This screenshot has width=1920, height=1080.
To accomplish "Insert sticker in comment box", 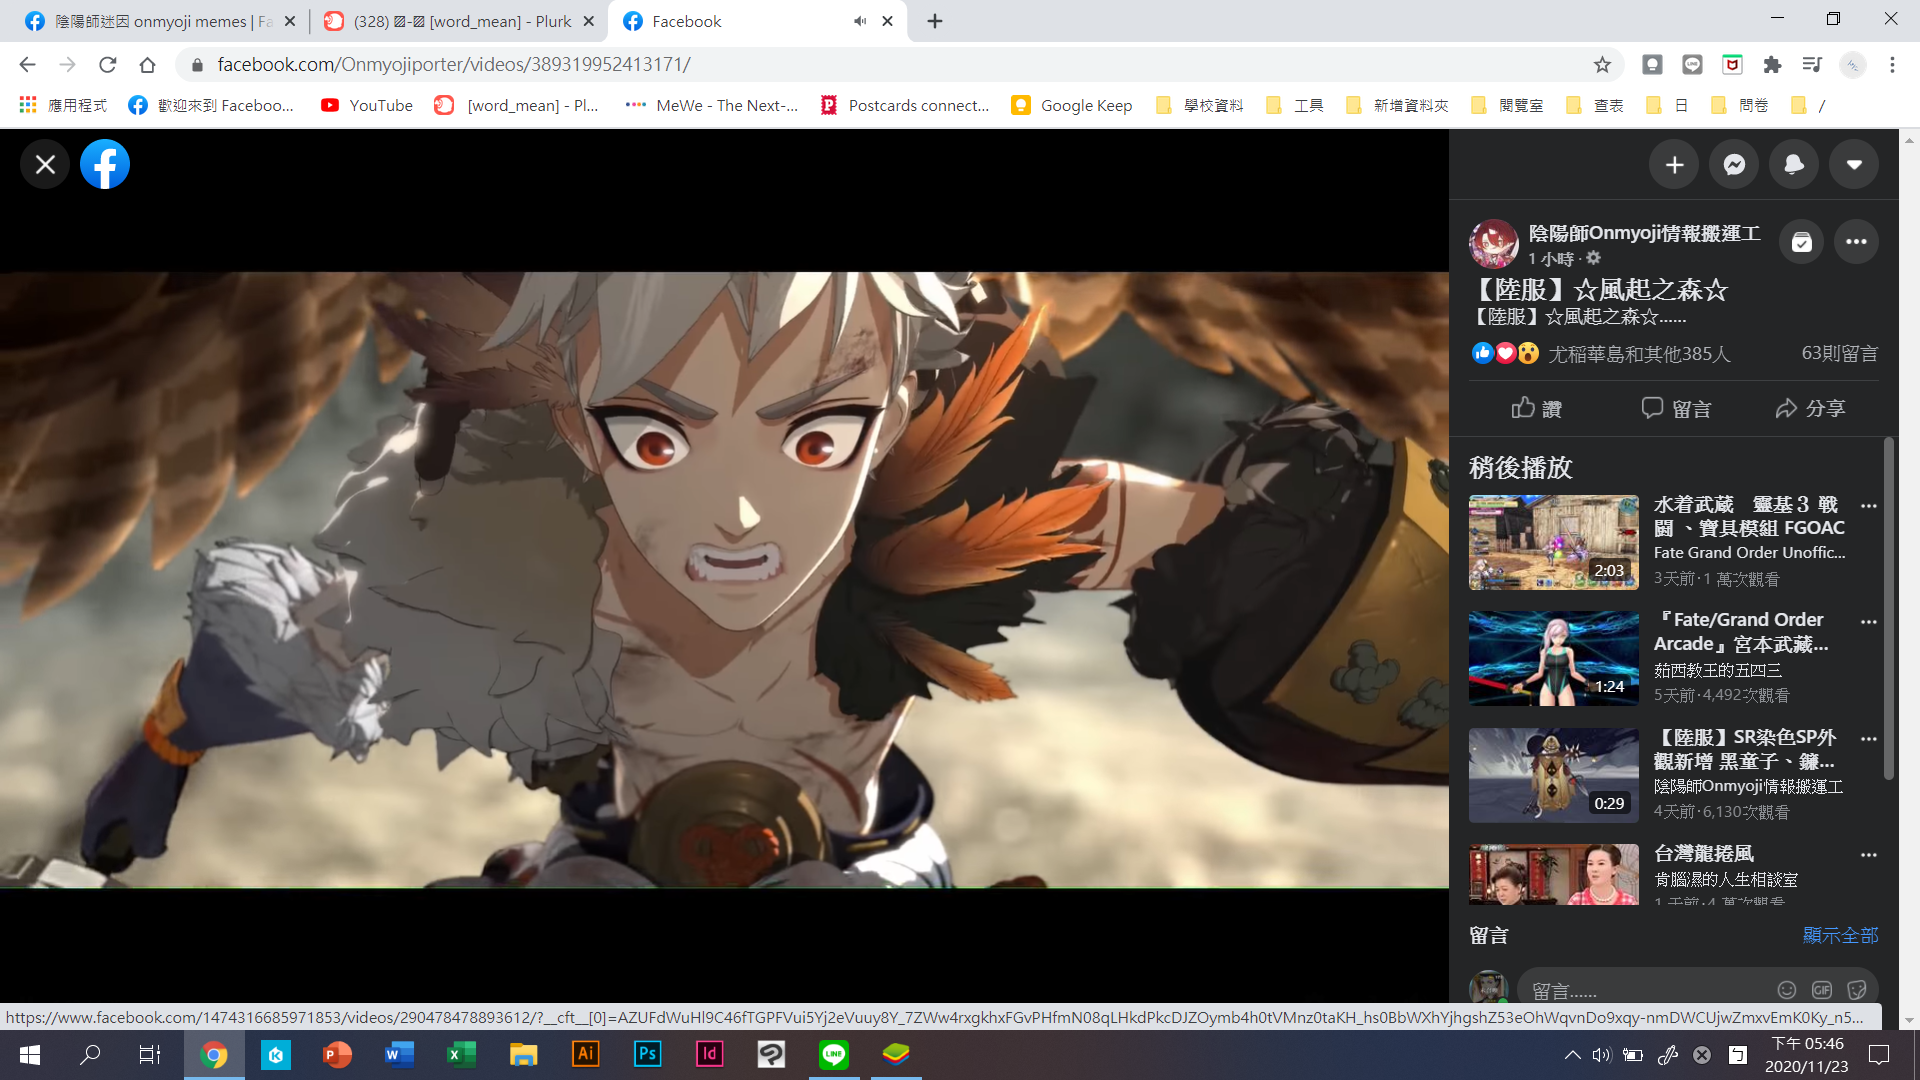I will click(x=1857, y=990).
